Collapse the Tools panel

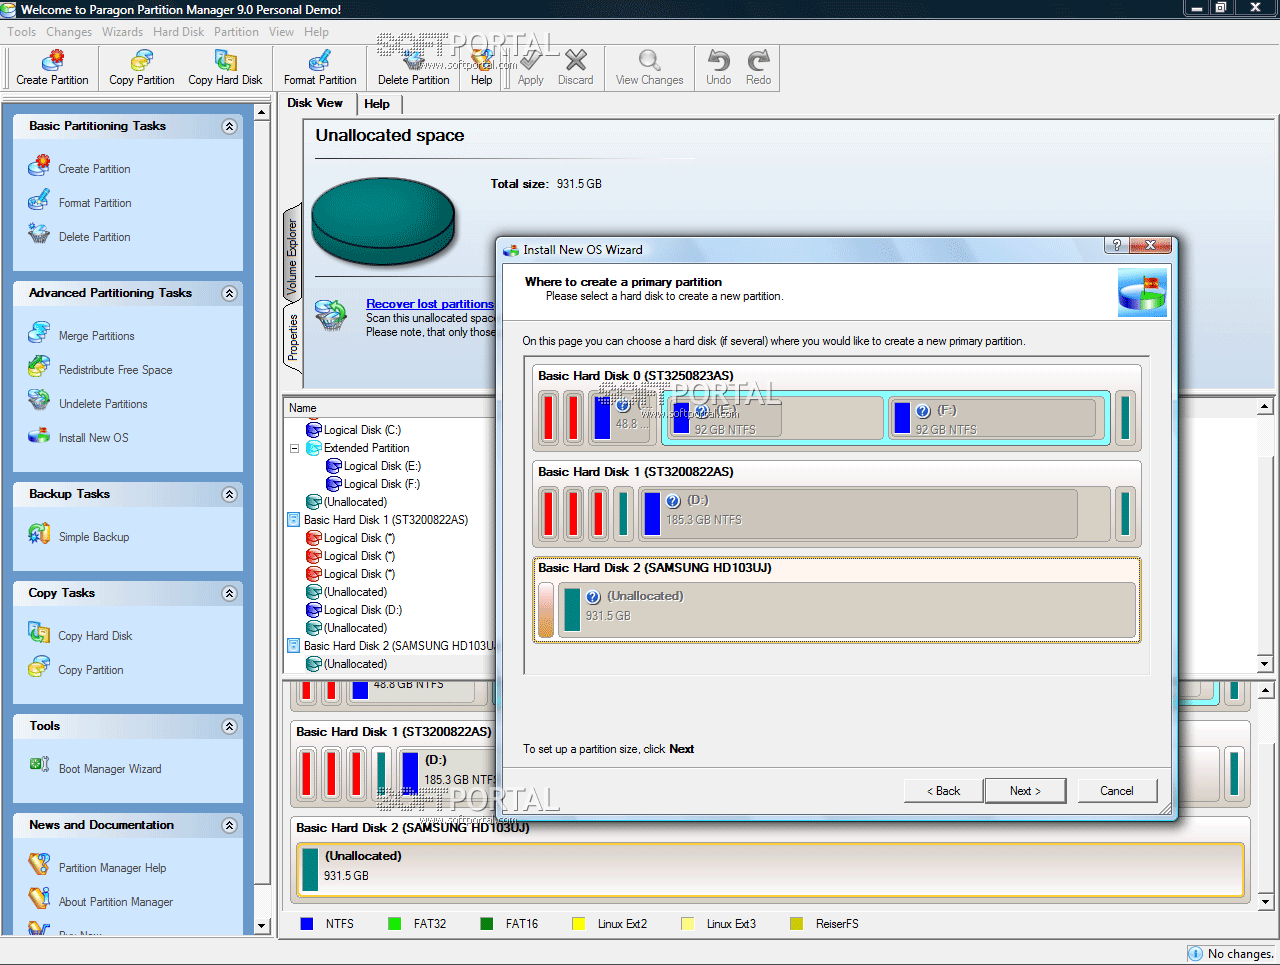click(x=229, y=726)
